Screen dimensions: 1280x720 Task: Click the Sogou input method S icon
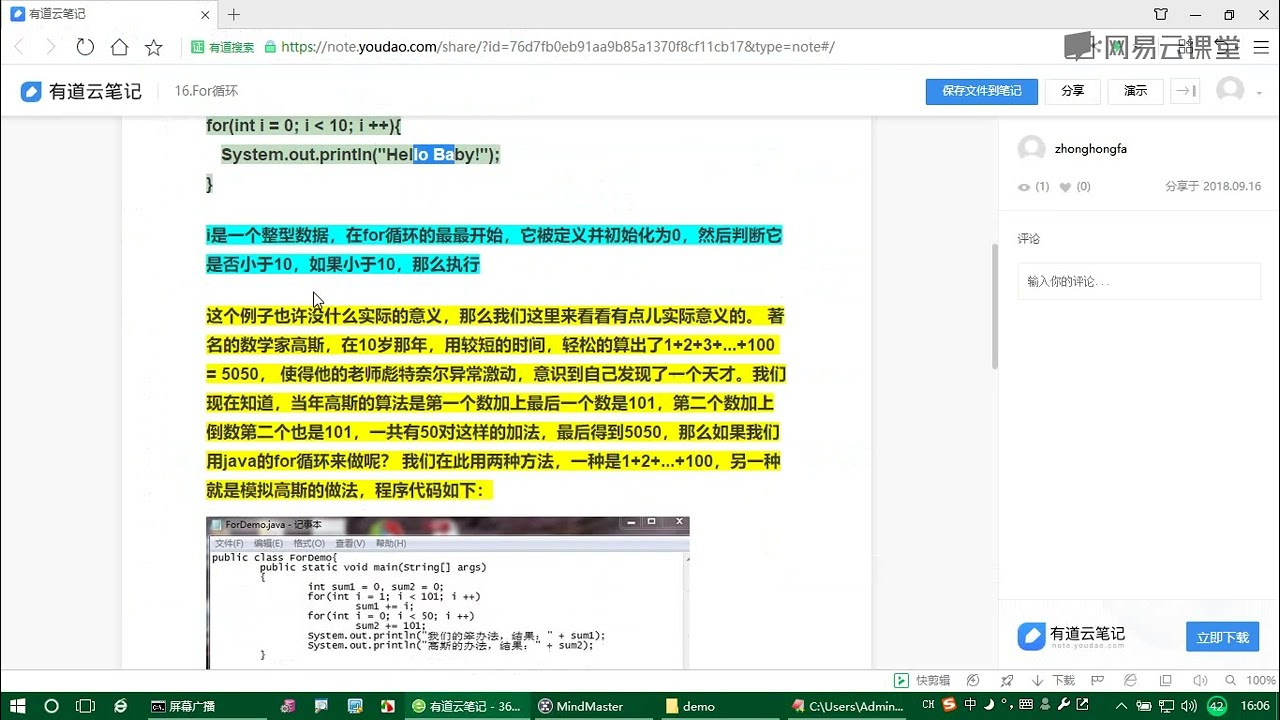(x=949, y=705)
